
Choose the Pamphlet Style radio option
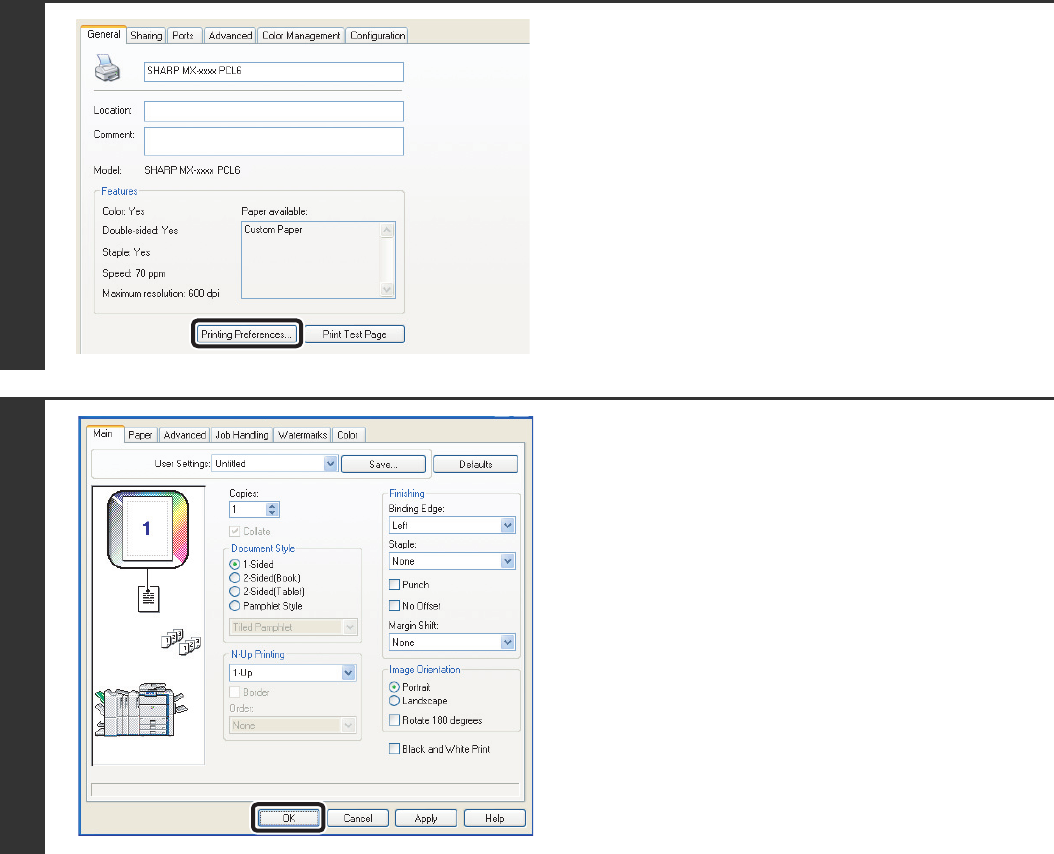pos(236,606)
